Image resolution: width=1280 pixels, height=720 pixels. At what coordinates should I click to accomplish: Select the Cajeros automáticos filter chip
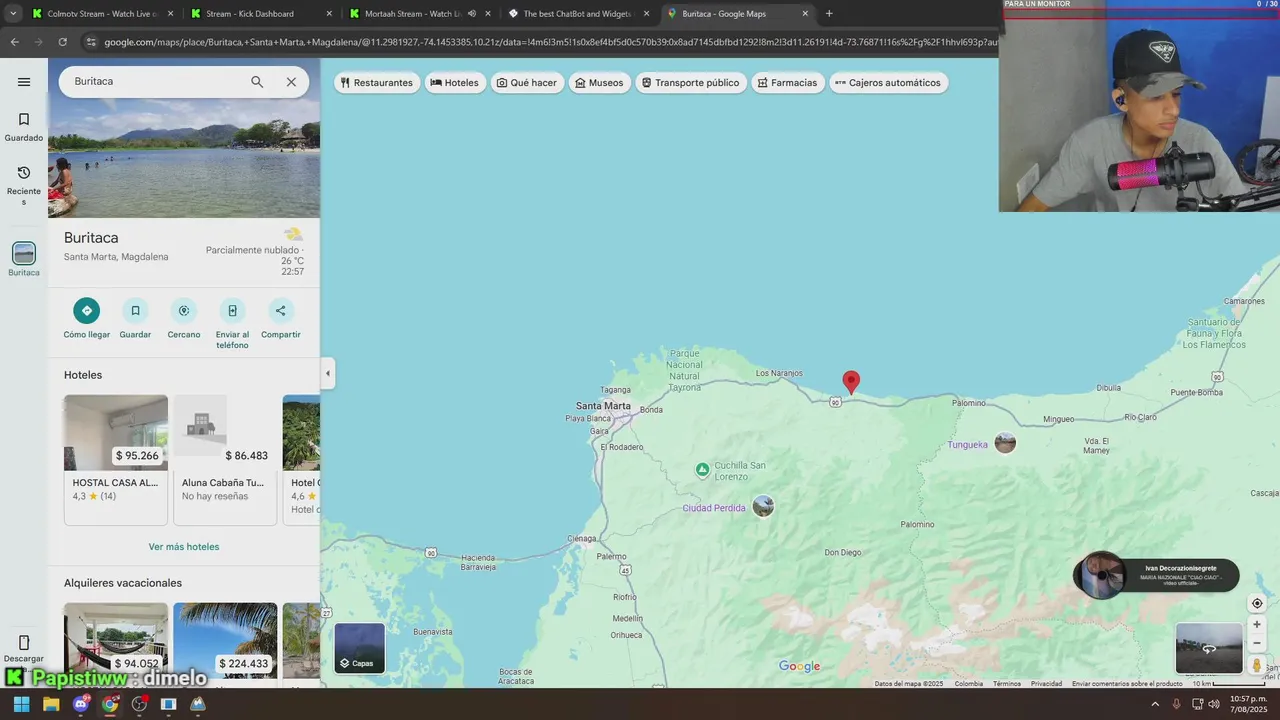888,83
